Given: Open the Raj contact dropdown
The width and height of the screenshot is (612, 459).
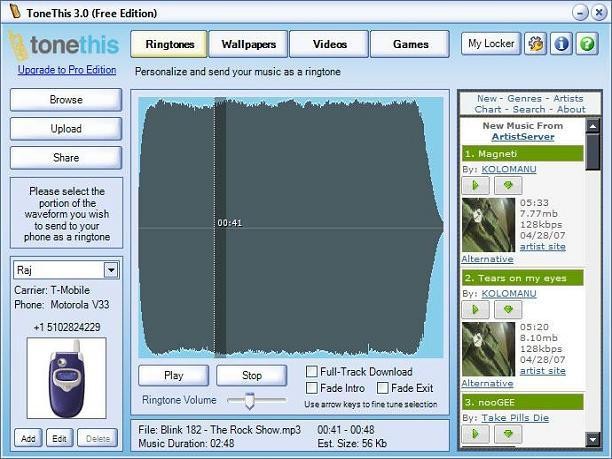Looking at the screenshot, I should point(111,270).
